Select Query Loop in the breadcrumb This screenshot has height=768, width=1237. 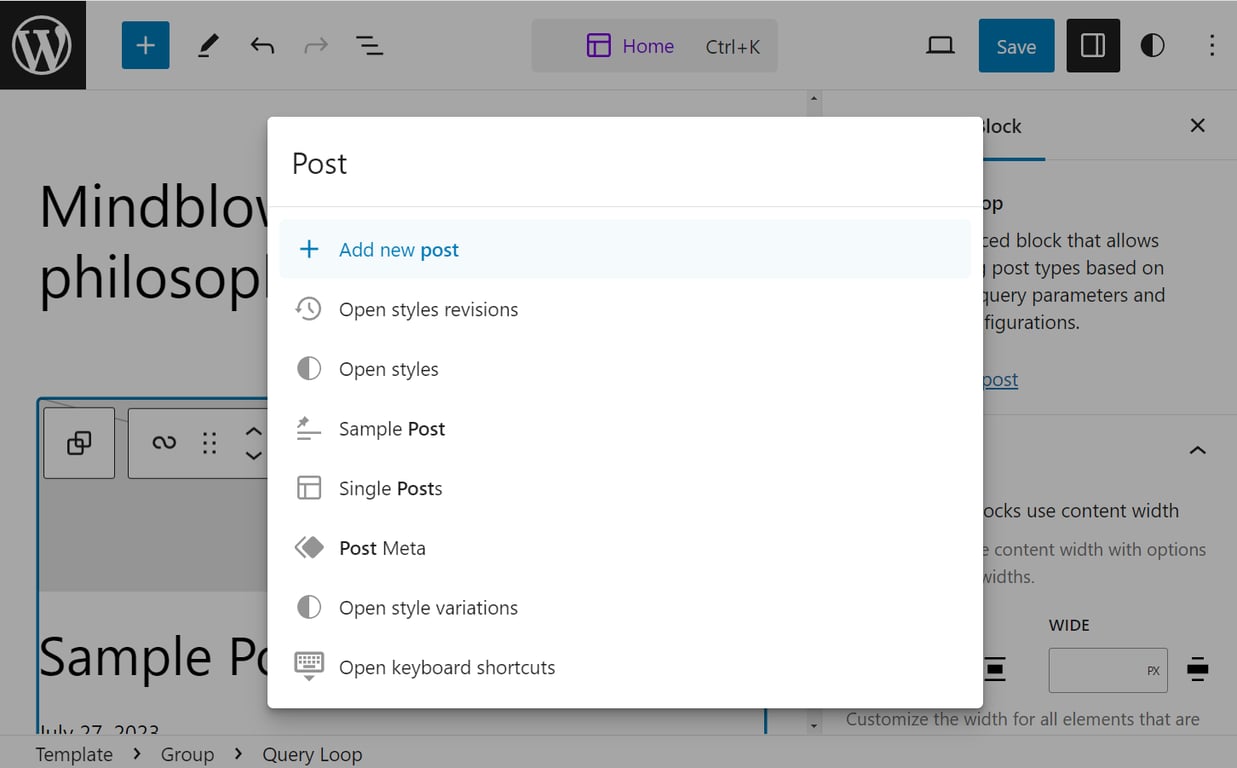pos(312,754)
